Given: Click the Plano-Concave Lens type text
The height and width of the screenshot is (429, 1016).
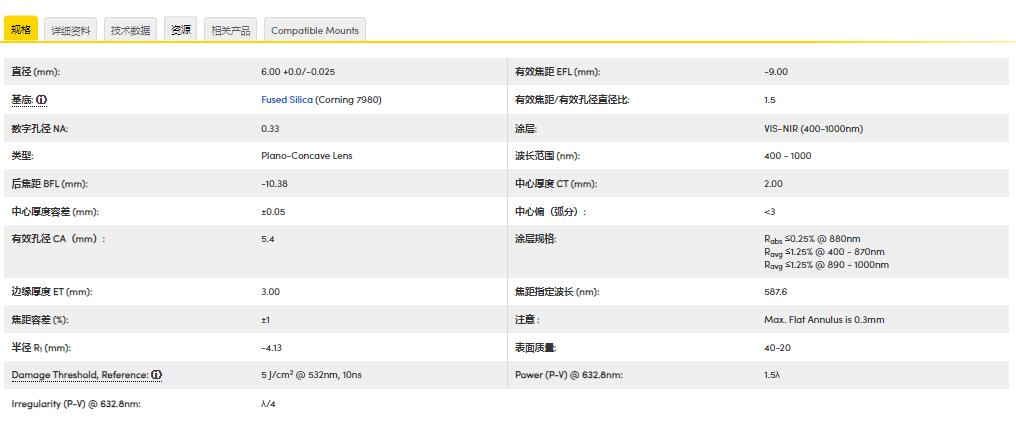Looking at the screenshot, I should tap(306, 156).
